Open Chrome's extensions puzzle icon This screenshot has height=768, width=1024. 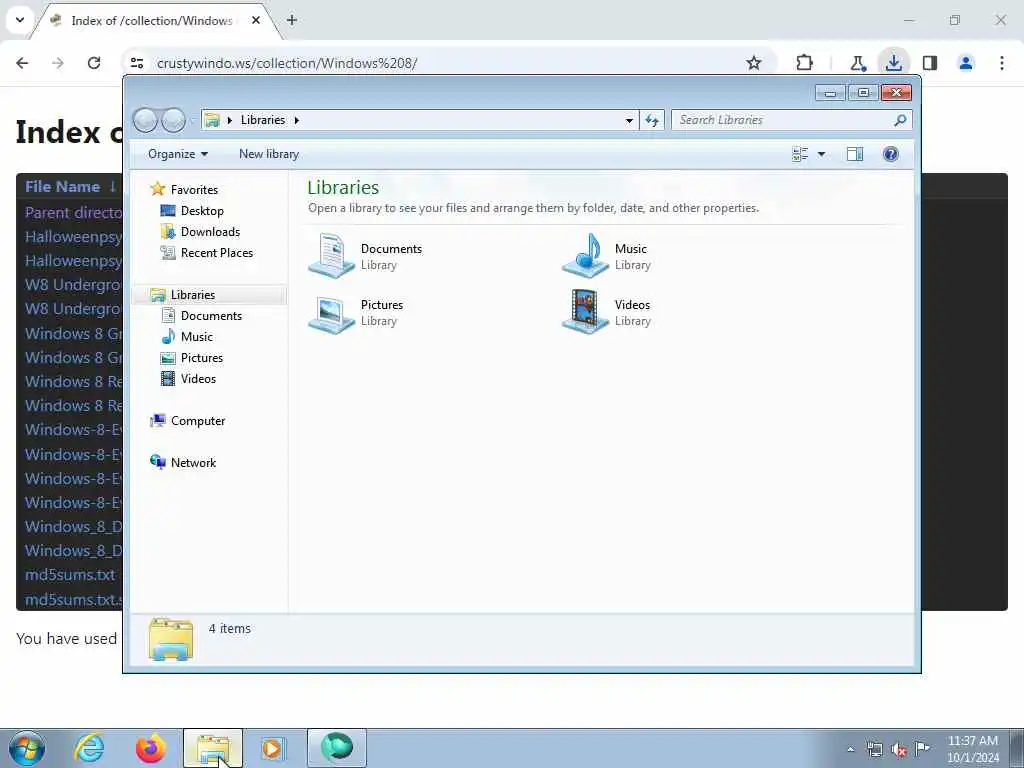(805, 63)
